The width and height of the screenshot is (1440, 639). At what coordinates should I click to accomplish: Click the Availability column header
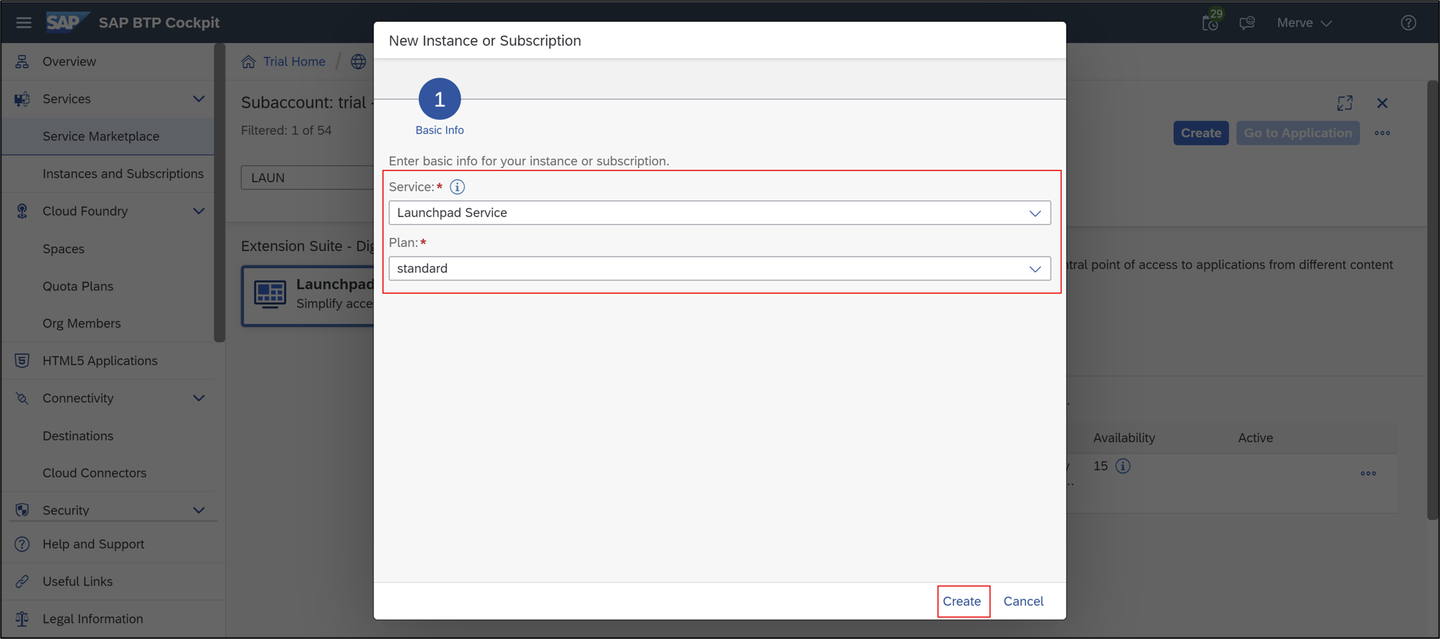point(1124,438)
